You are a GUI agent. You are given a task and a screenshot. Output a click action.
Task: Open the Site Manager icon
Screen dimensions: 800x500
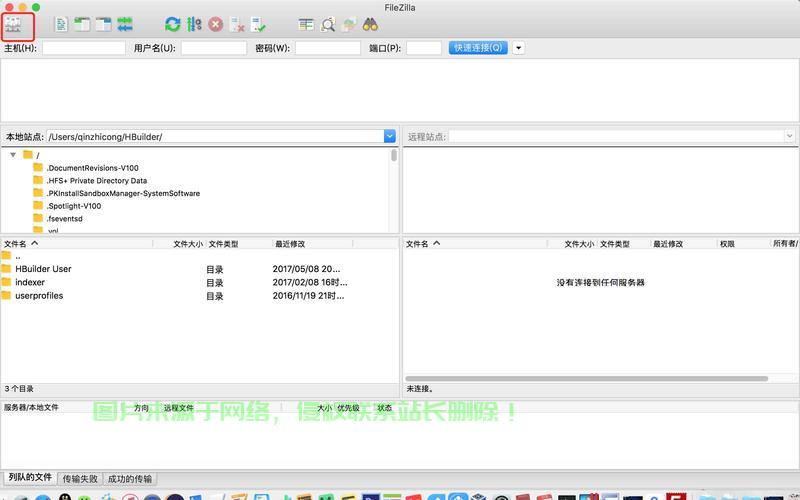click(x=13, y=24)
